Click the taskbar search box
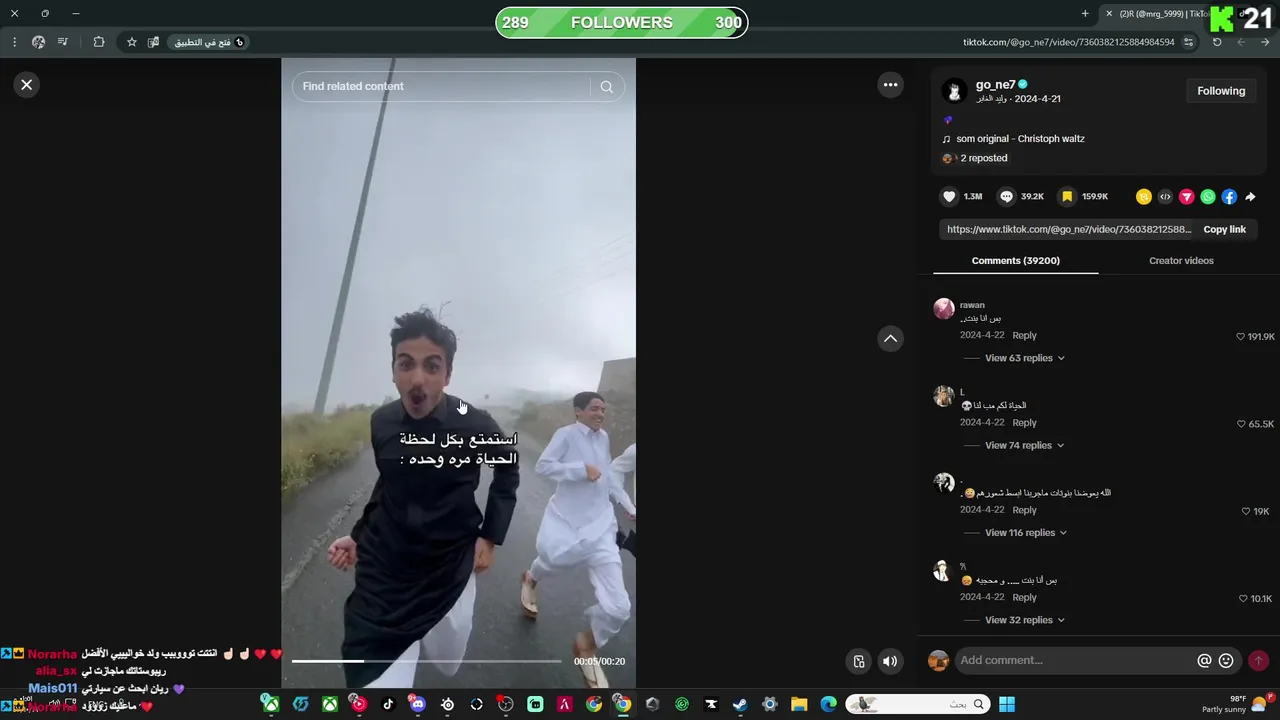 [x=917, y=704]
